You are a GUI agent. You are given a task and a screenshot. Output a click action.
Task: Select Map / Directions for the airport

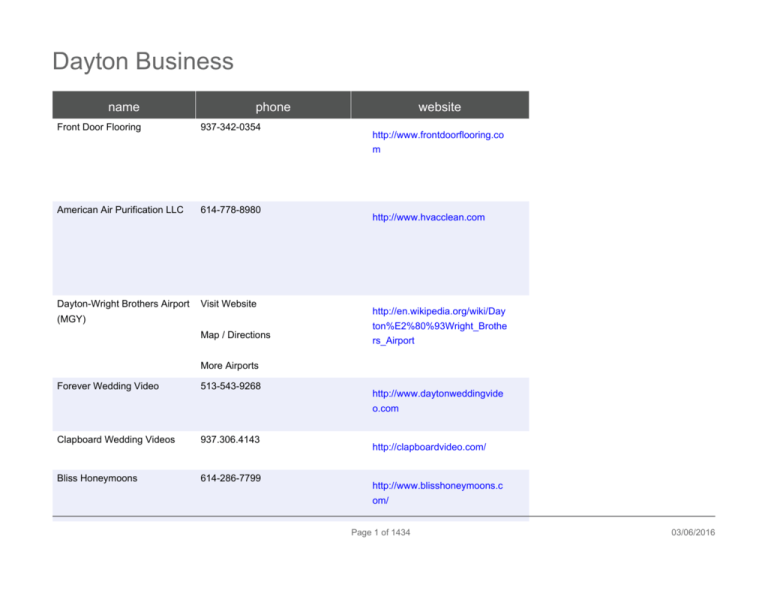click(x=235, y=334)
